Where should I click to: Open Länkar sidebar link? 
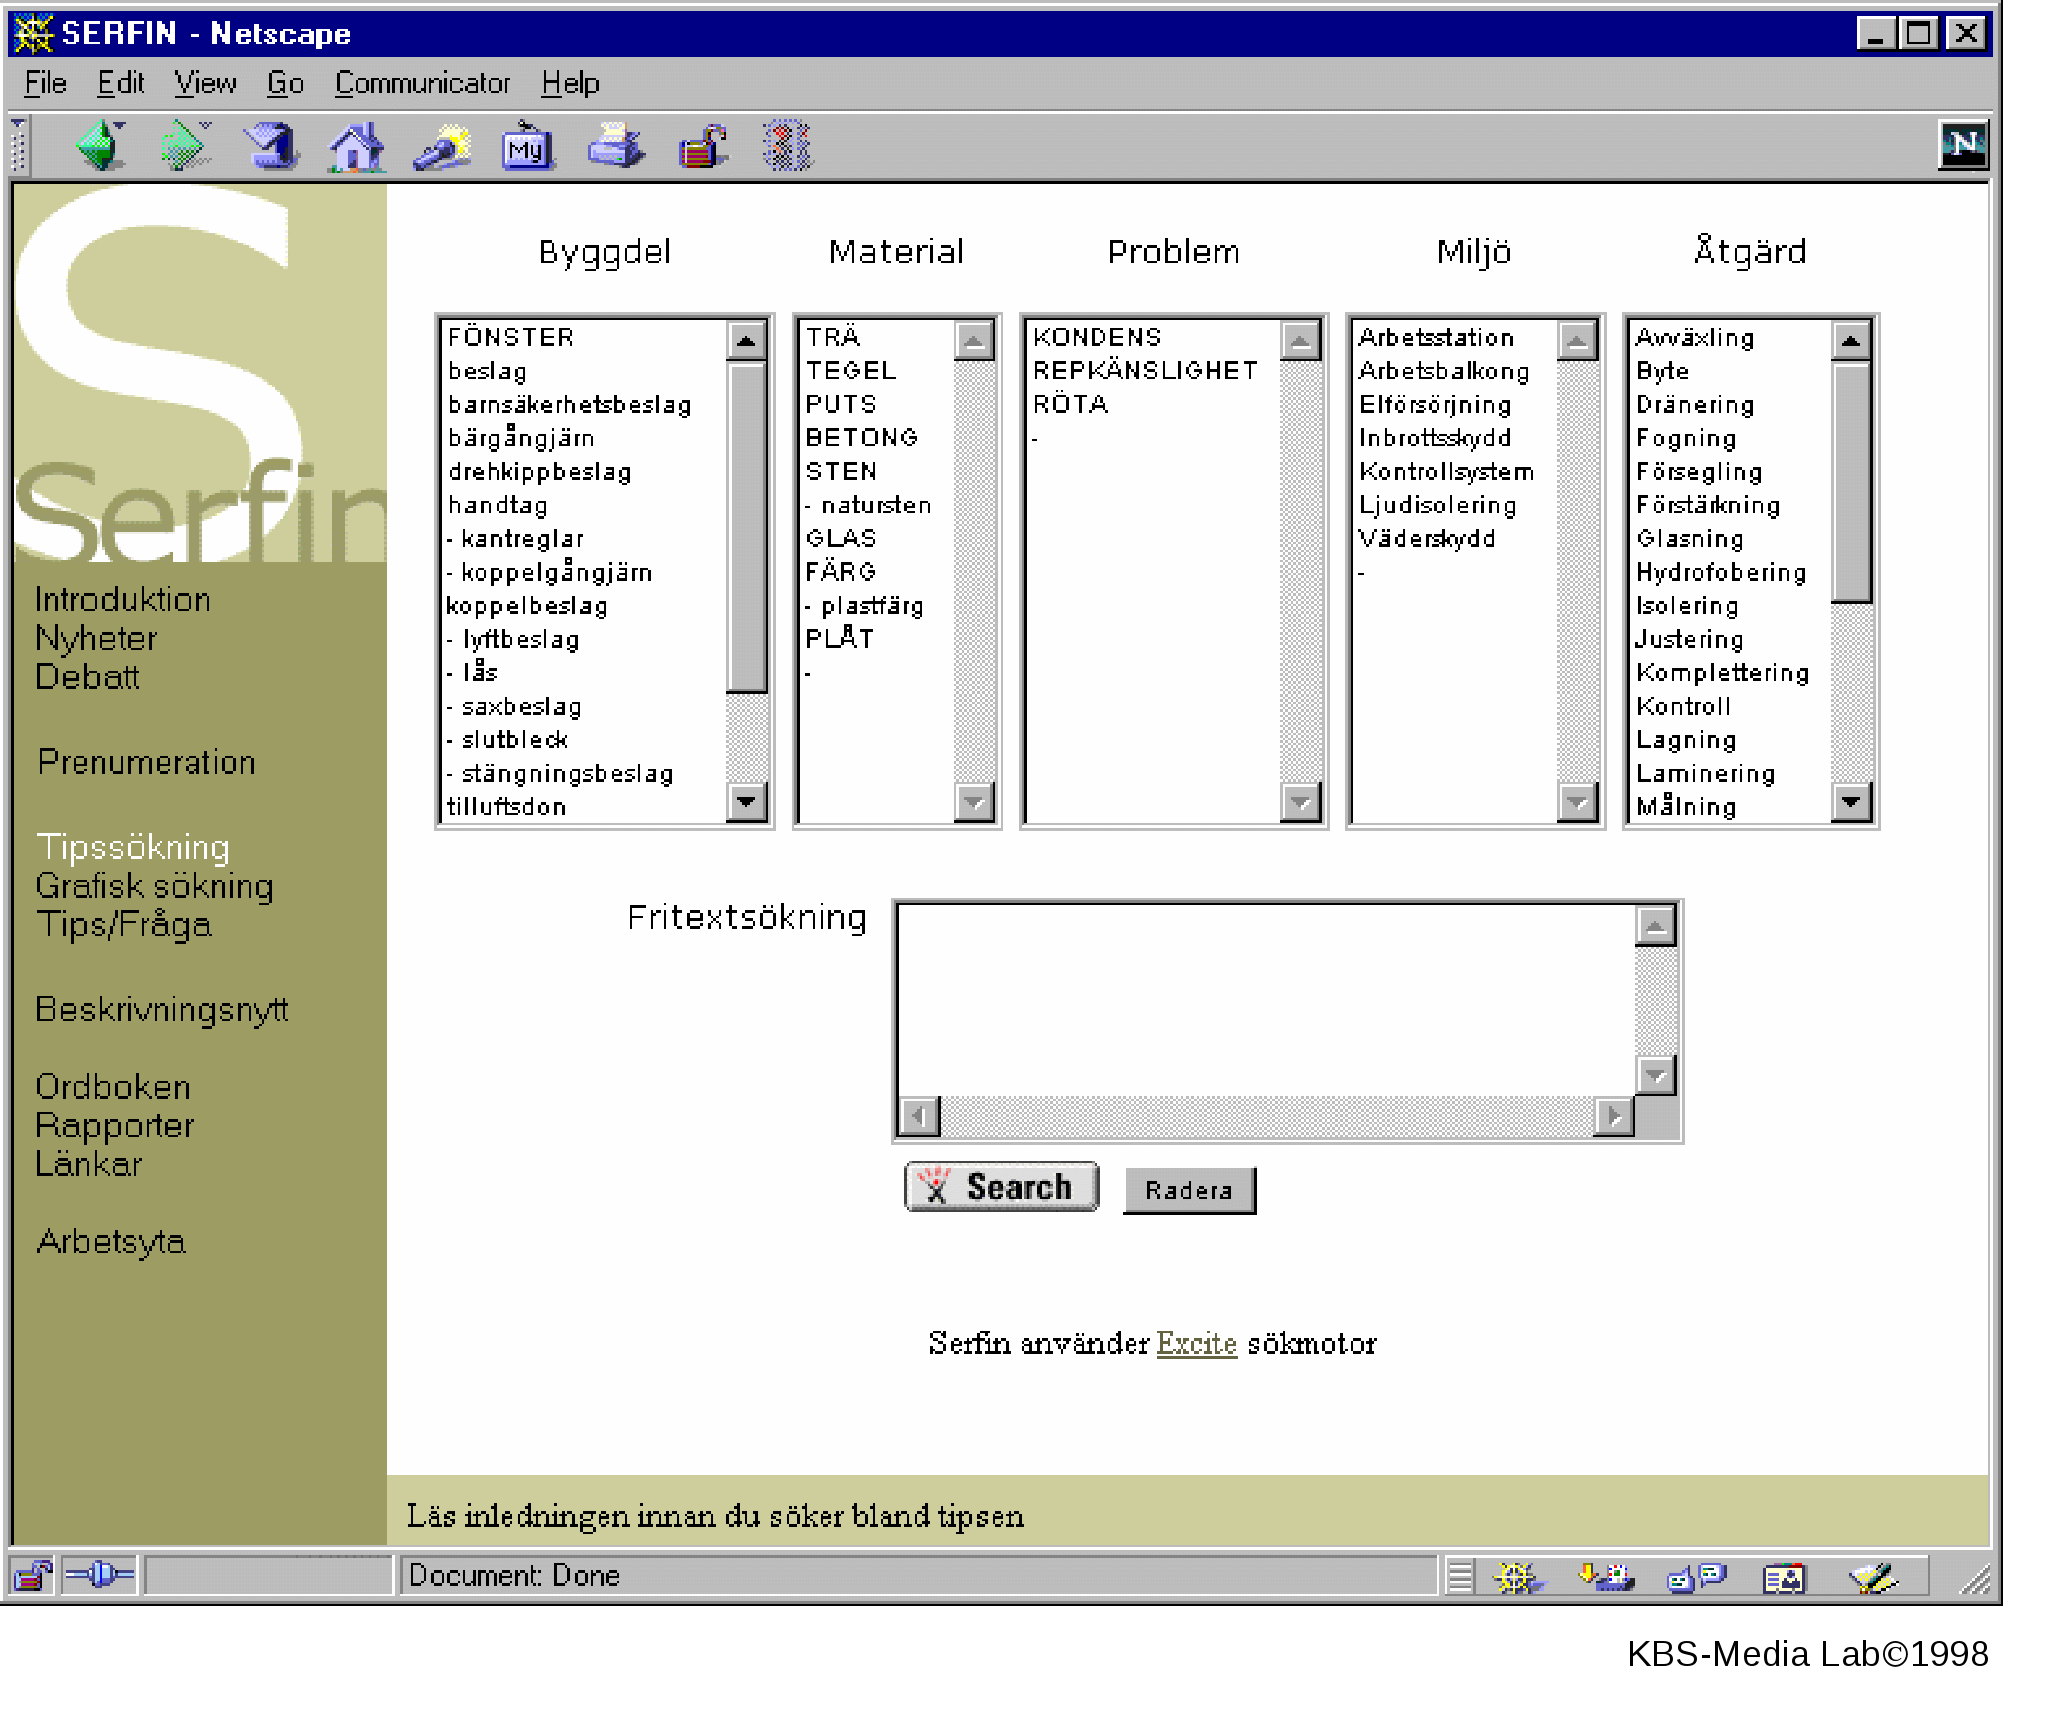tap(88, 1164)
